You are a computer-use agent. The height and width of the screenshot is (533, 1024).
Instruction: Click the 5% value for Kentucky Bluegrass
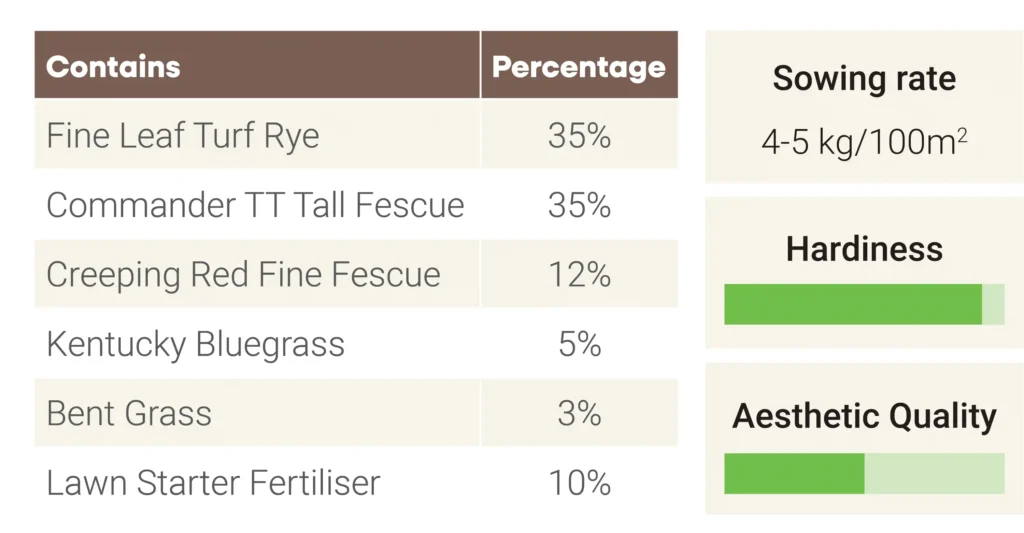(579, 345)
